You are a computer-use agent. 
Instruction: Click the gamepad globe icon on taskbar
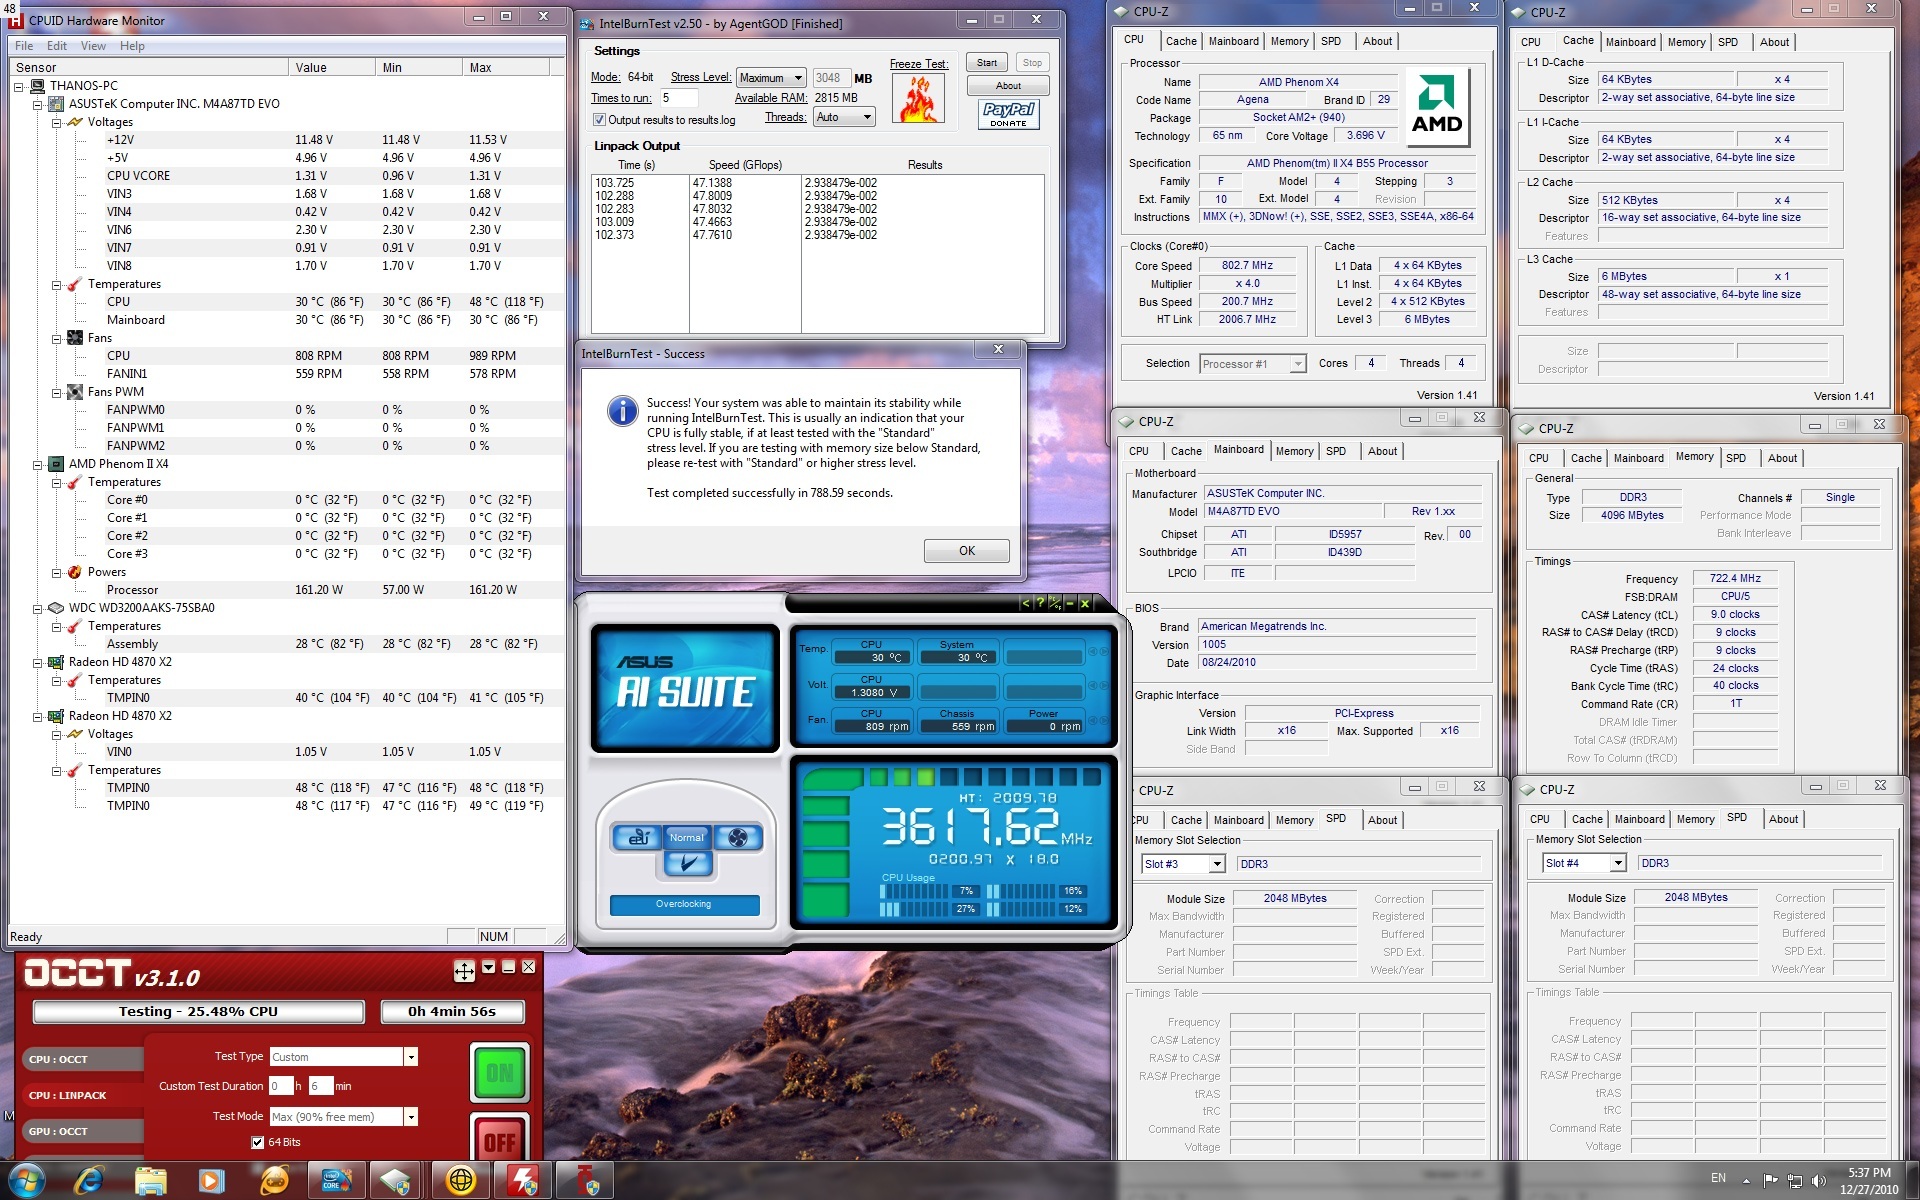pyautogui.click(x=274, y=1181)
